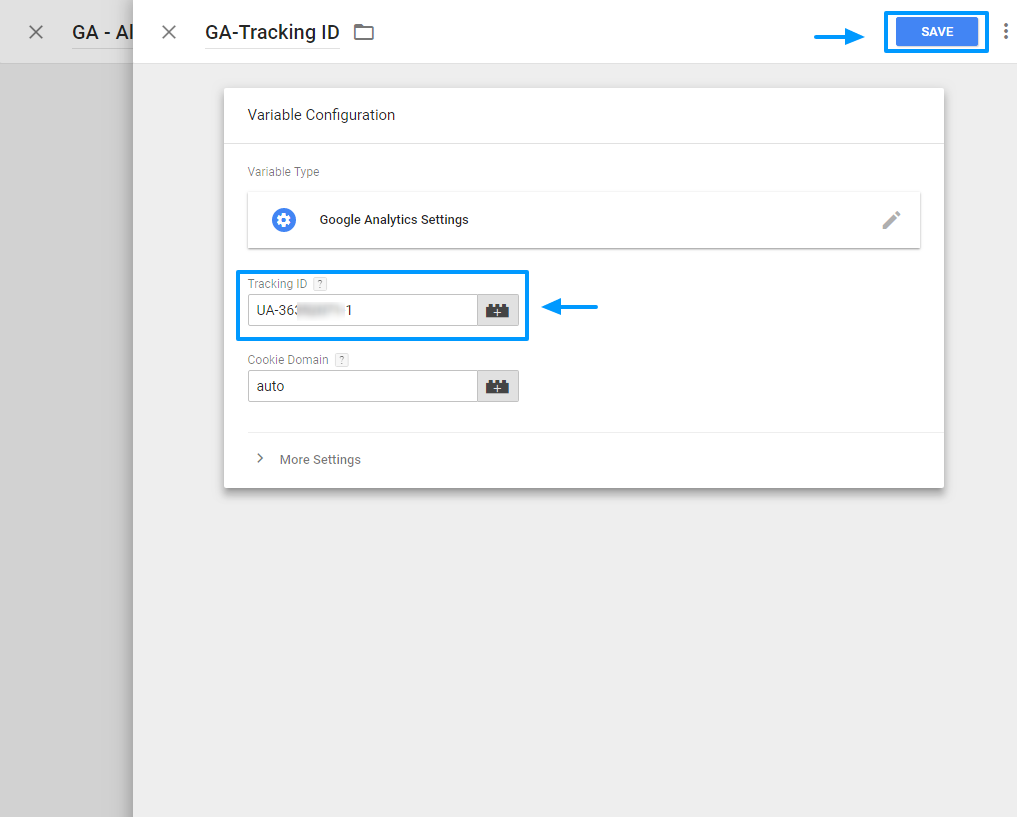The height and width of the screenshot is (817, 1017).
Task: Click the Variable Type label
Action: pos(284,172)
